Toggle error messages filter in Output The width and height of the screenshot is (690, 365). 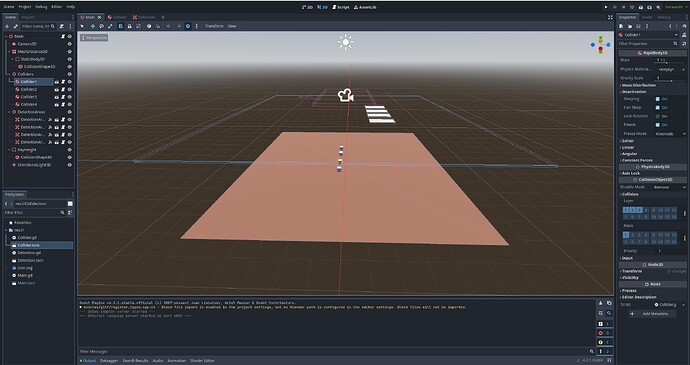pos(604,333)
